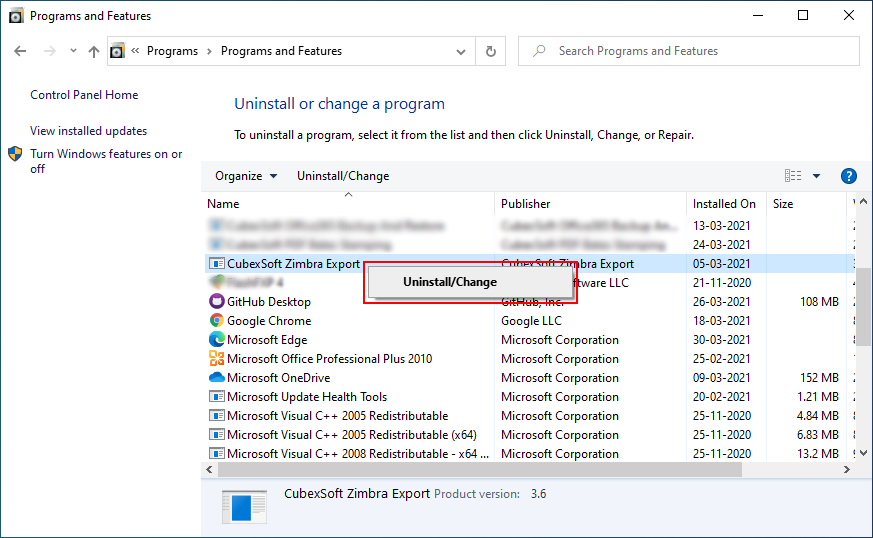873x538 pixels.
Task: Select the Microsoft Office Professional Plus icon
Action: coord(217,358)
